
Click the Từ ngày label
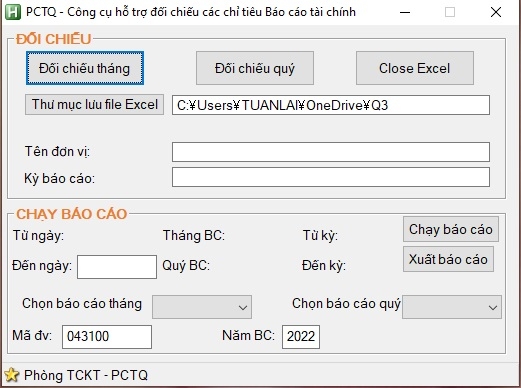[38, 236]
